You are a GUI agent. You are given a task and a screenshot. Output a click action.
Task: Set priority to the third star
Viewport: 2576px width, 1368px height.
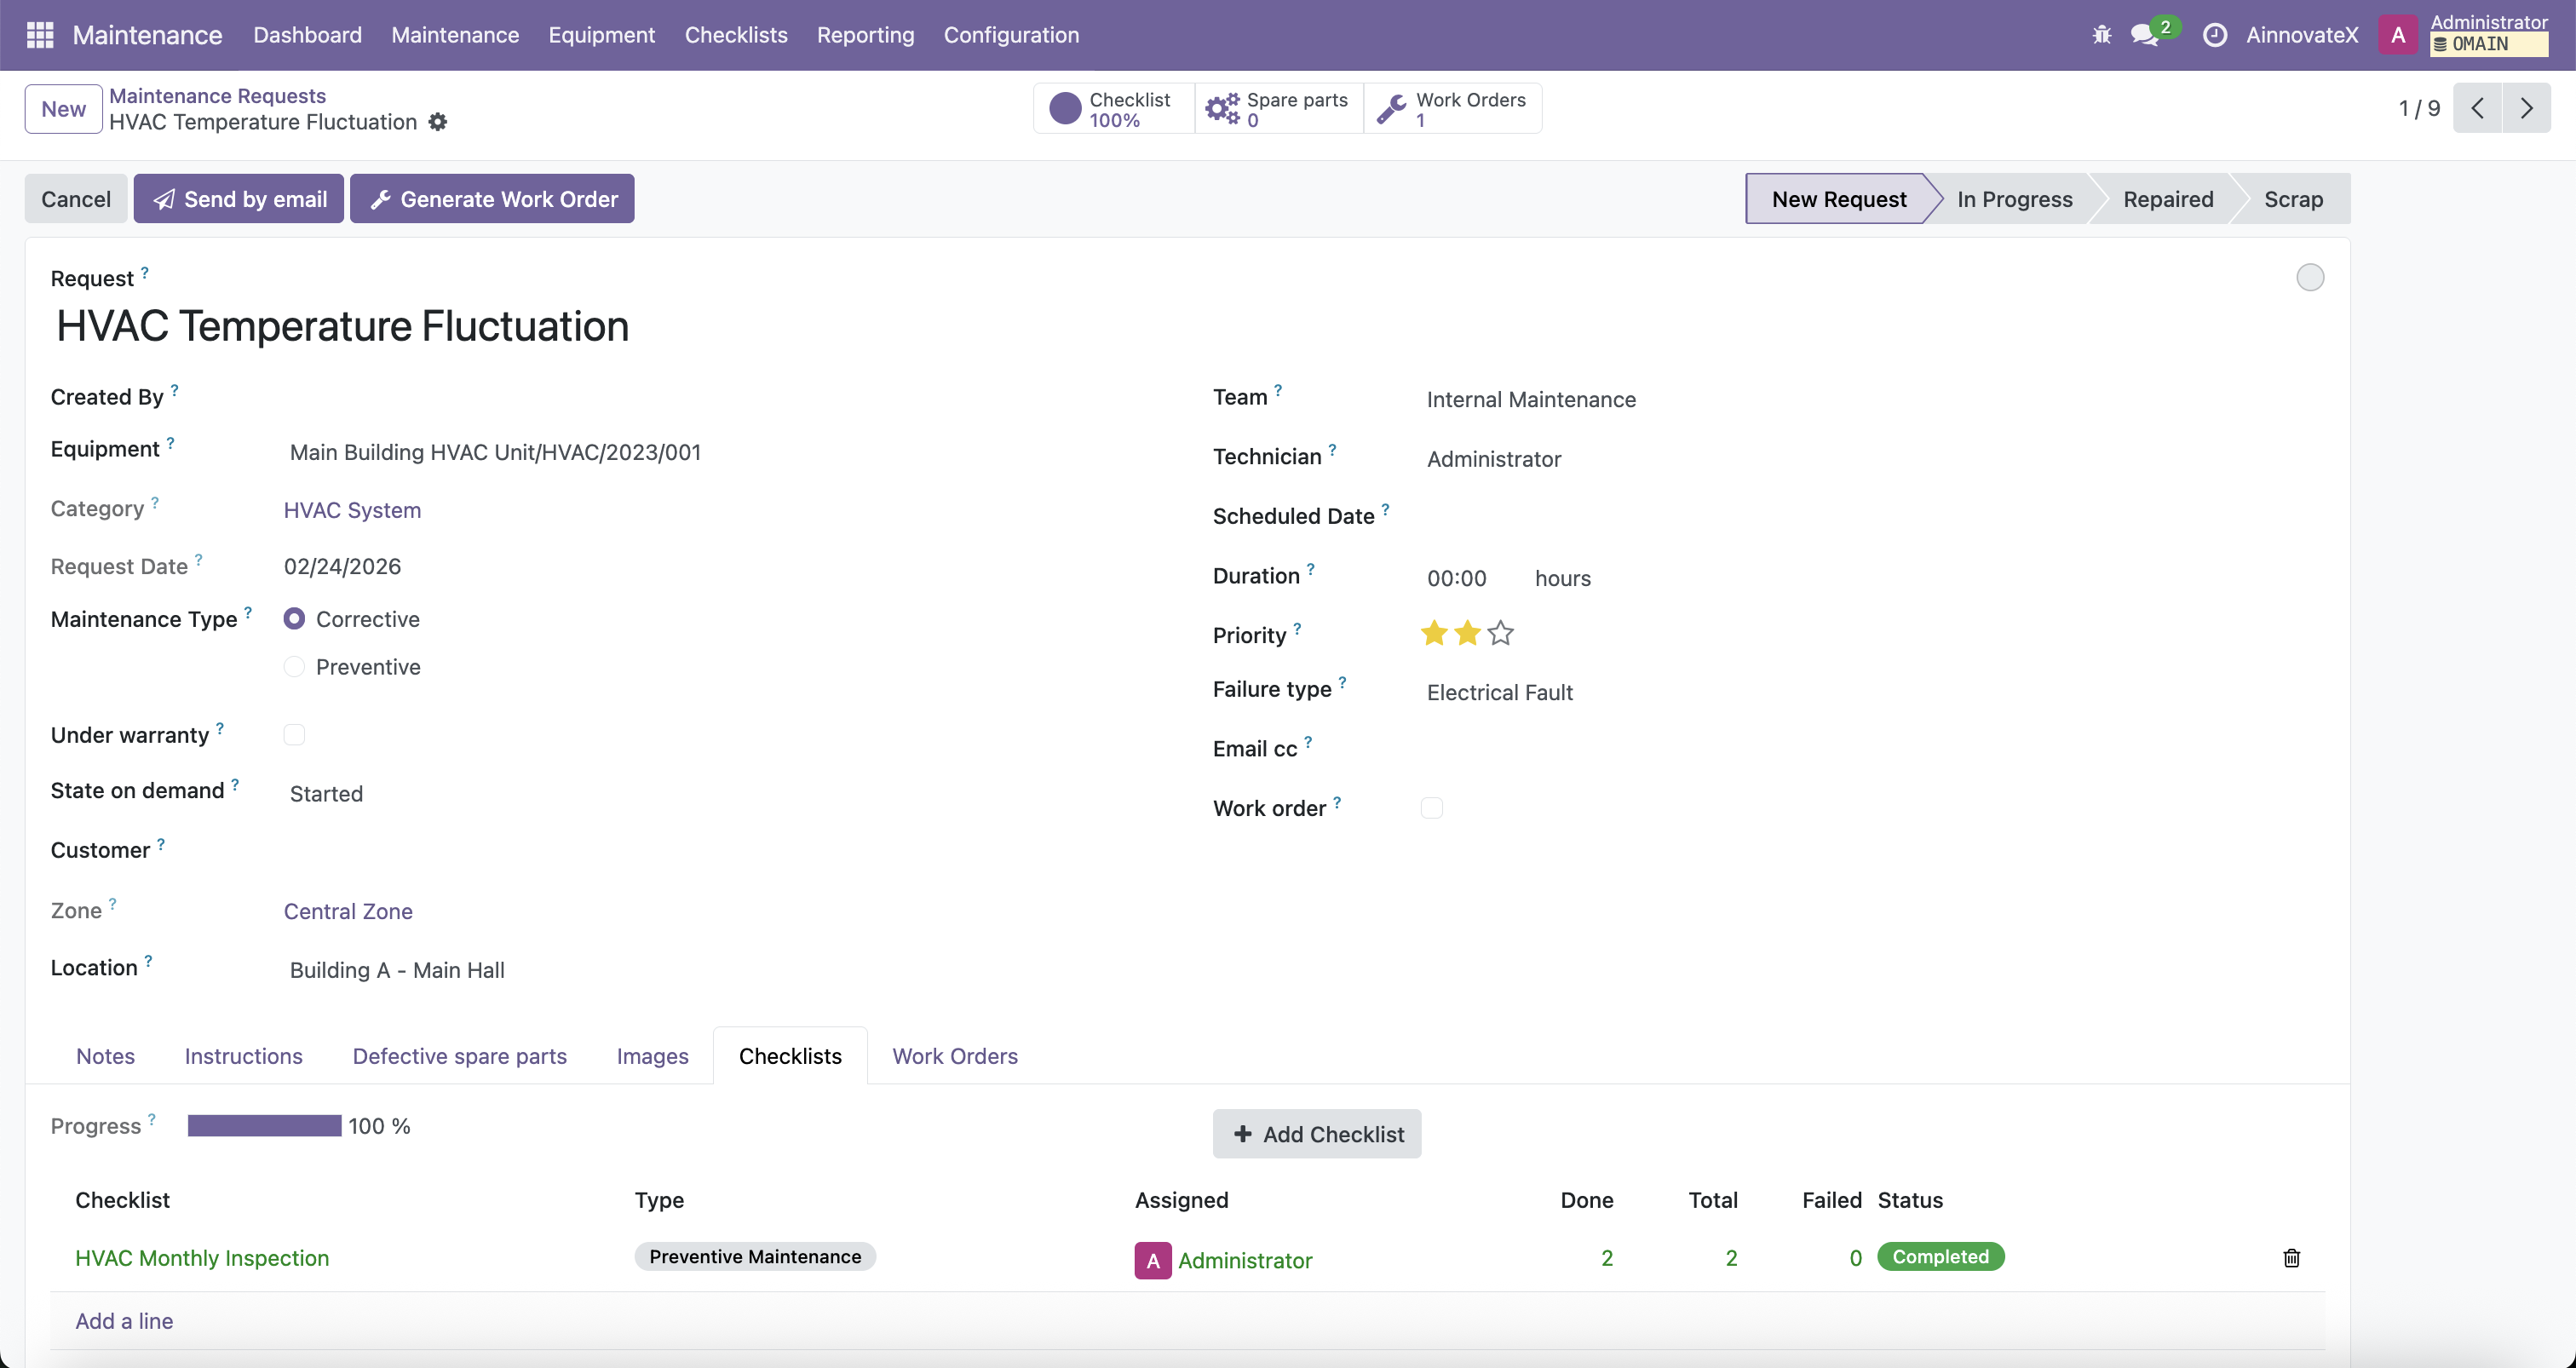pyautogui.click(x=1500, y=633)
